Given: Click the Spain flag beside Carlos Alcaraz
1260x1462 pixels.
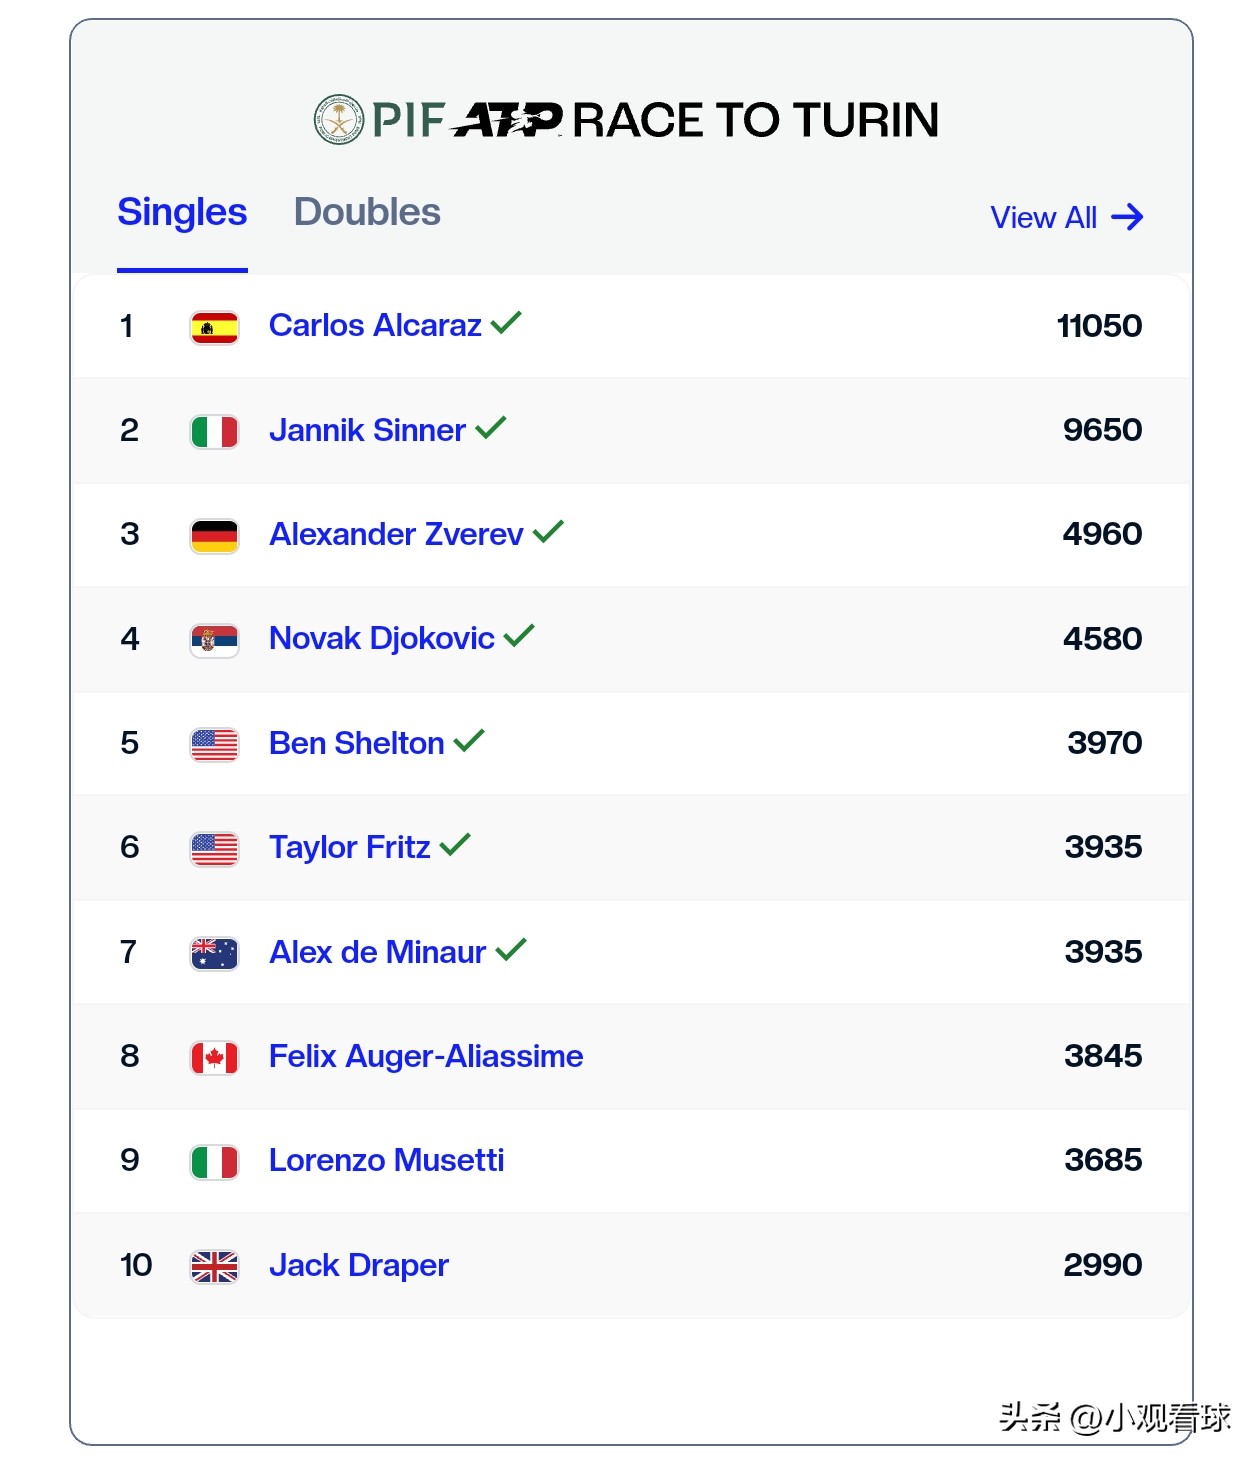Looking at the screenshot, I should click(214, 327).
